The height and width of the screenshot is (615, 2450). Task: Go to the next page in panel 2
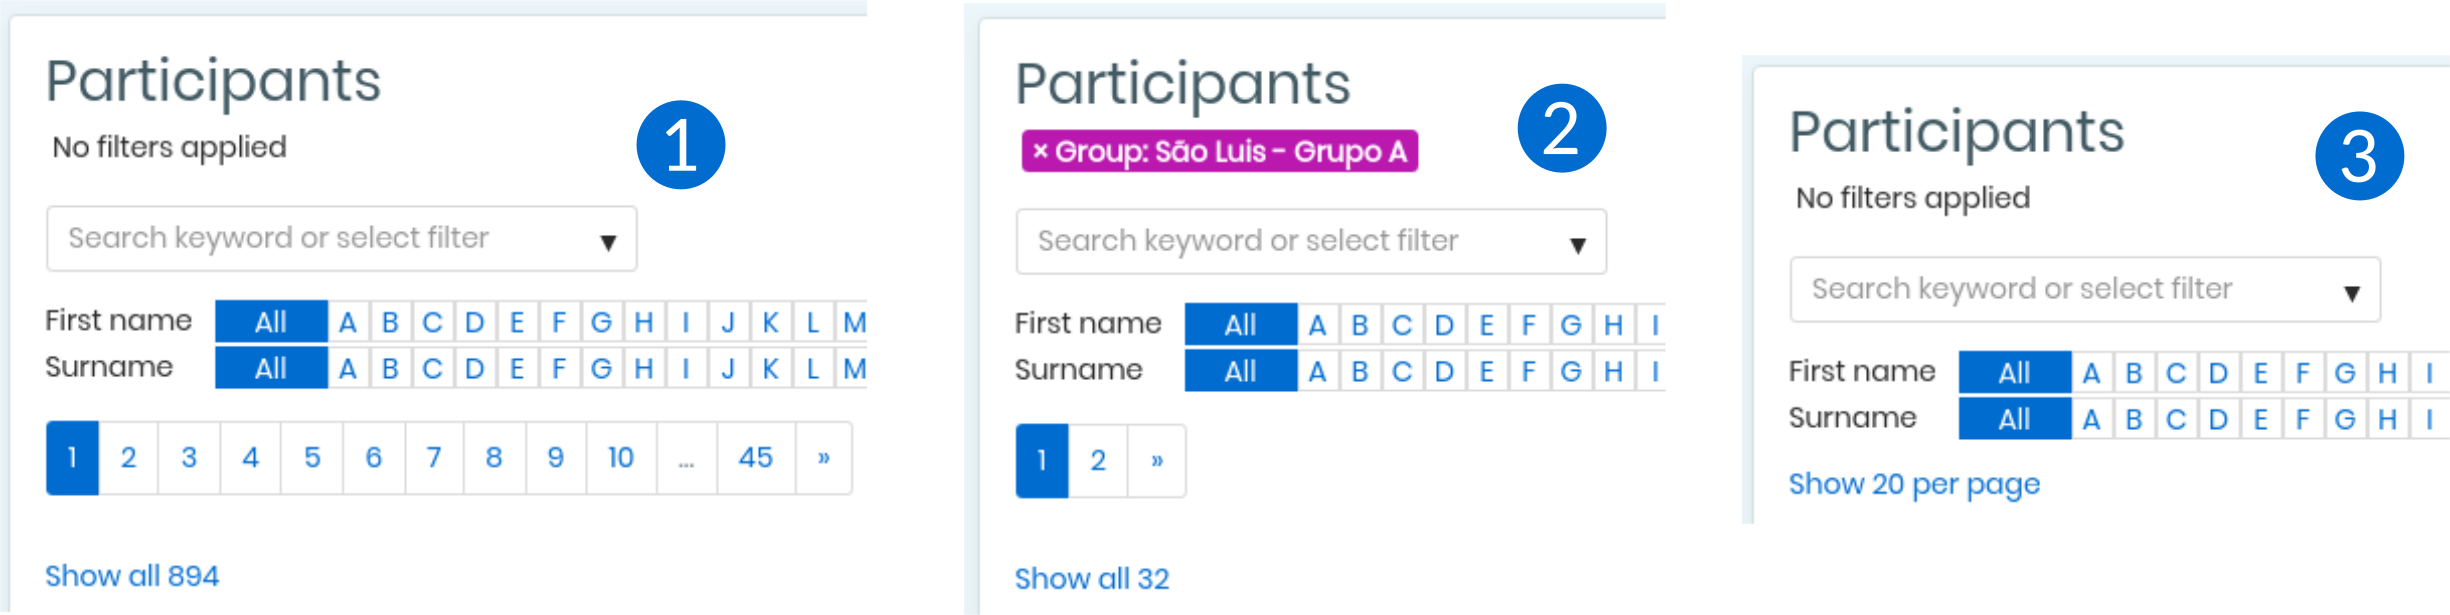1157,461
